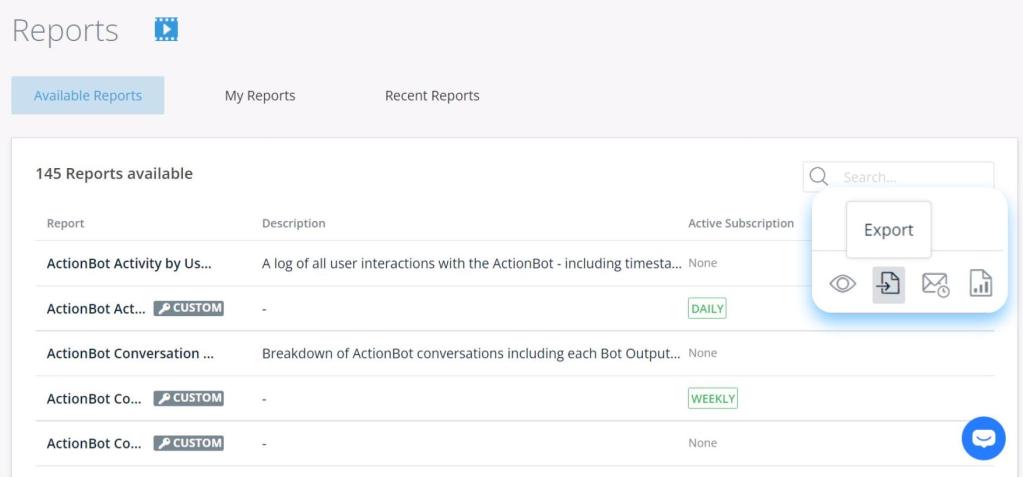The image size is (1023, 477).
Task: Click the bar chart report icon
Action: click(981, 285)
